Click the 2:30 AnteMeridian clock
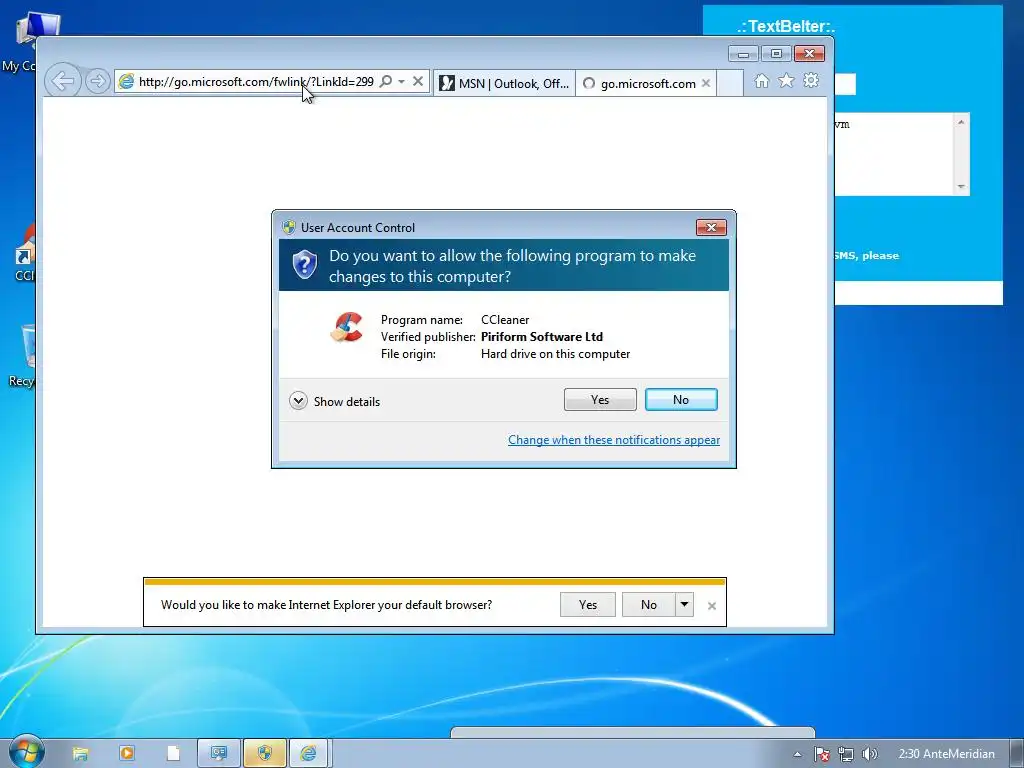The height and width of the screenshot is (768, 1024). pos(946,754)
